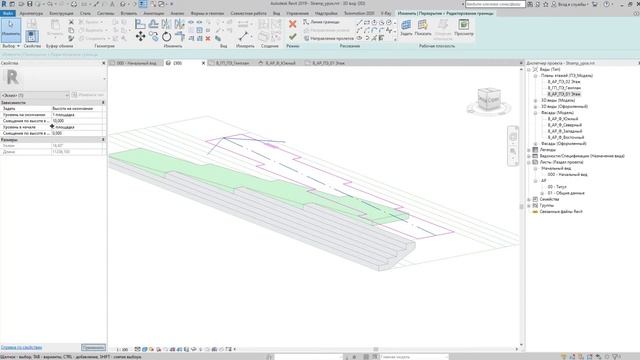This screenshot has height=360, width=640.
Task: Open the Вставить ribbon tab
Action: pos(129,13)
